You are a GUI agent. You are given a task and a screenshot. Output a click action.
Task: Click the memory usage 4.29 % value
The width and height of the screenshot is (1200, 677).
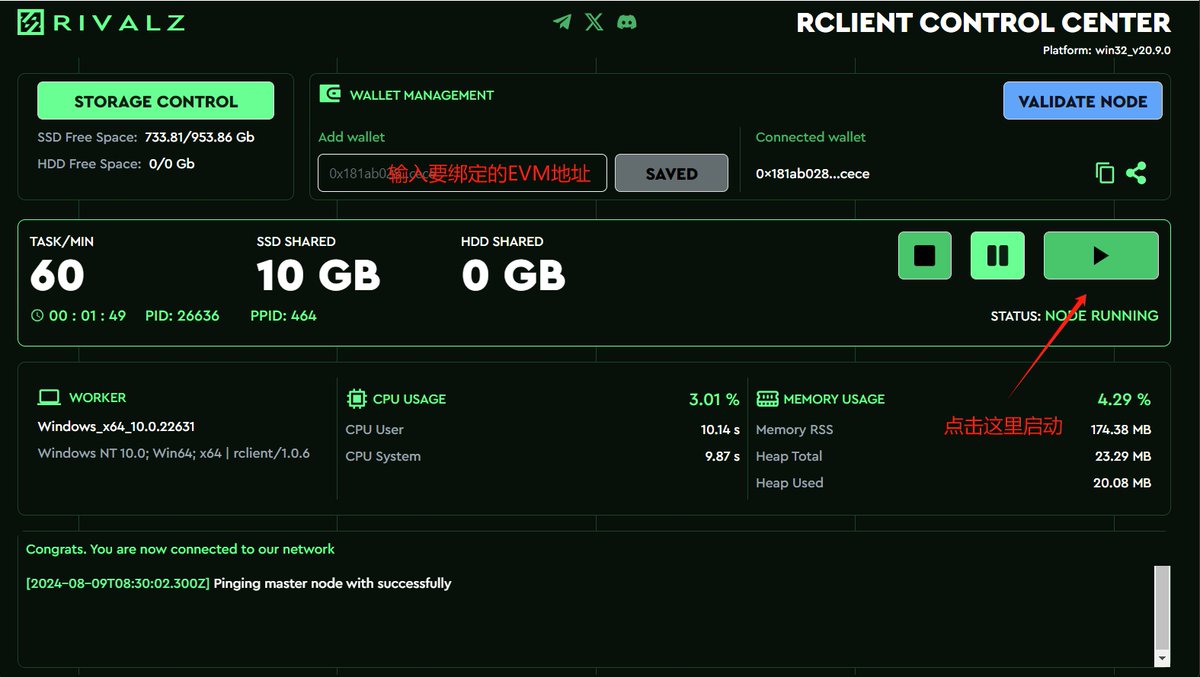1124,399
